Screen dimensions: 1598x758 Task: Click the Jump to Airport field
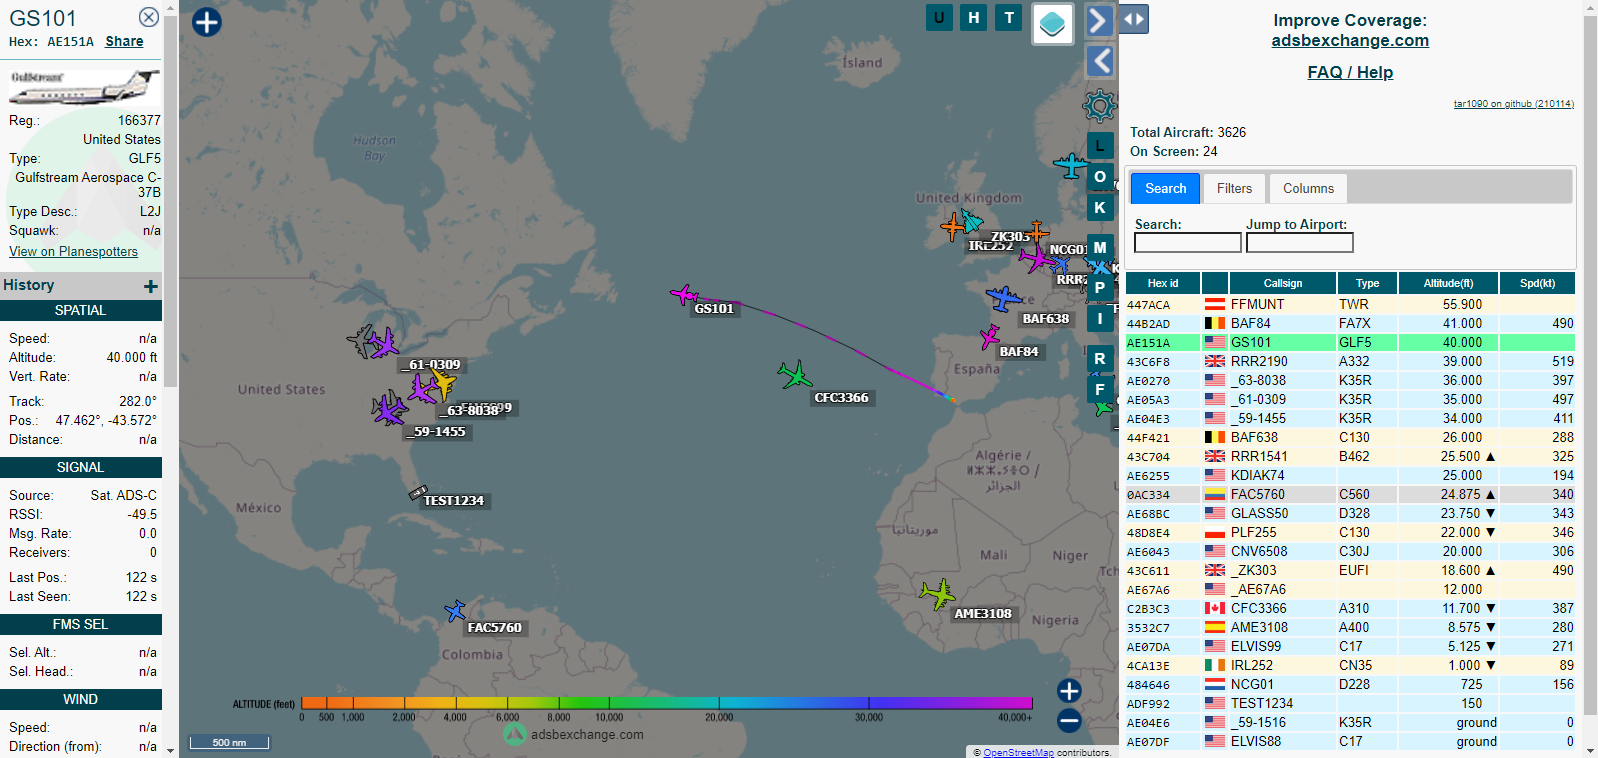point(1299,242)
